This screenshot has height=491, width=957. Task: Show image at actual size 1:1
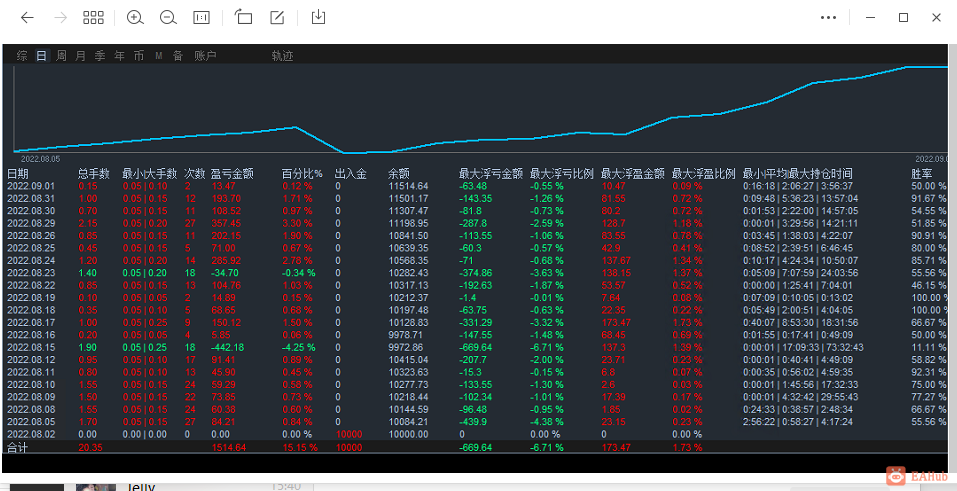[201, 18]
